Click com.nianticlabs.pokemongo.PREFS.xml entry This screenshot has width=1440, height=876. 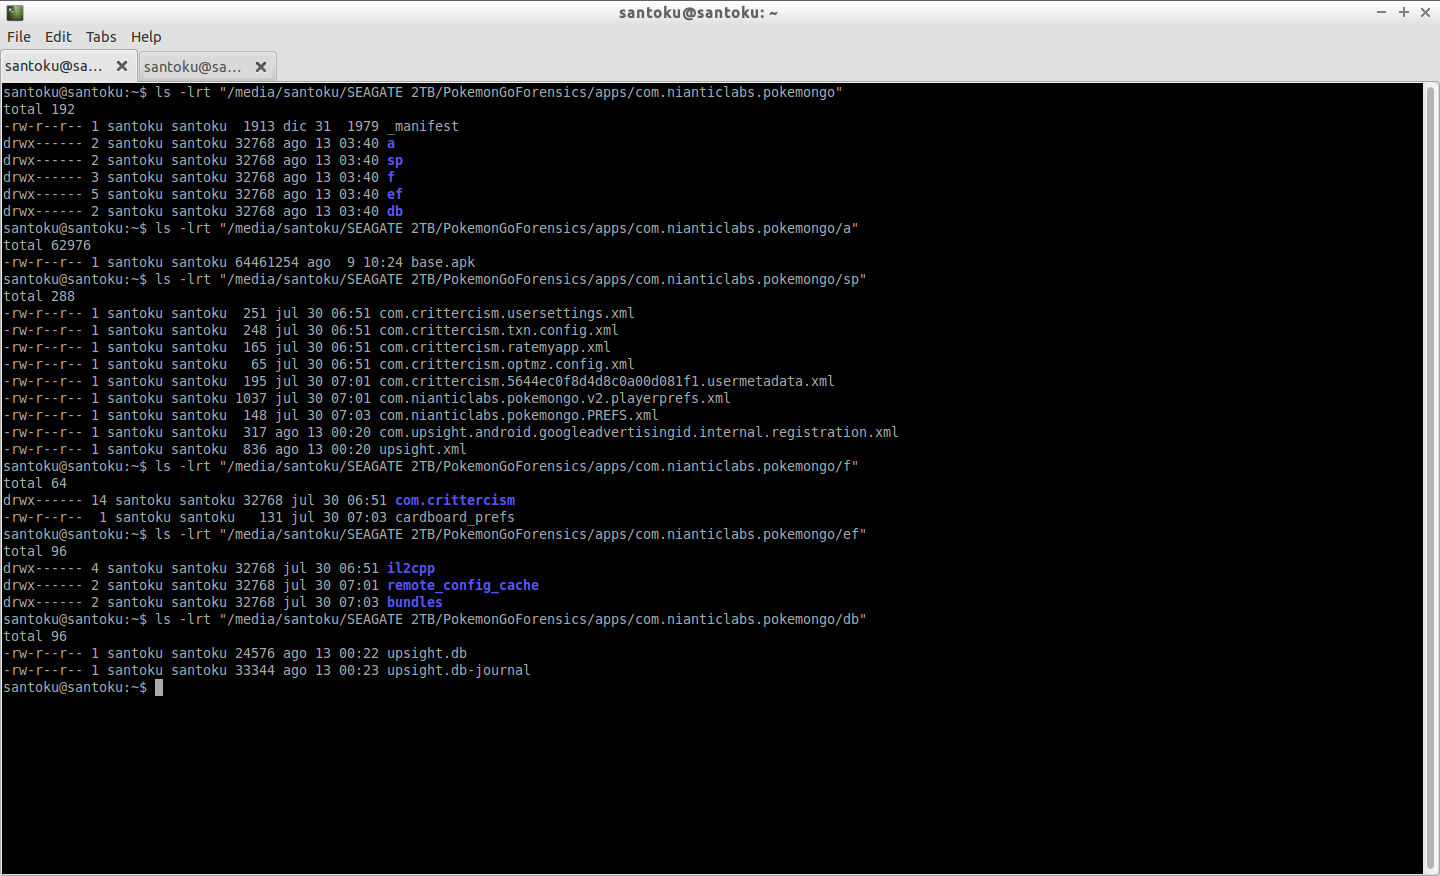coord(519,415)
